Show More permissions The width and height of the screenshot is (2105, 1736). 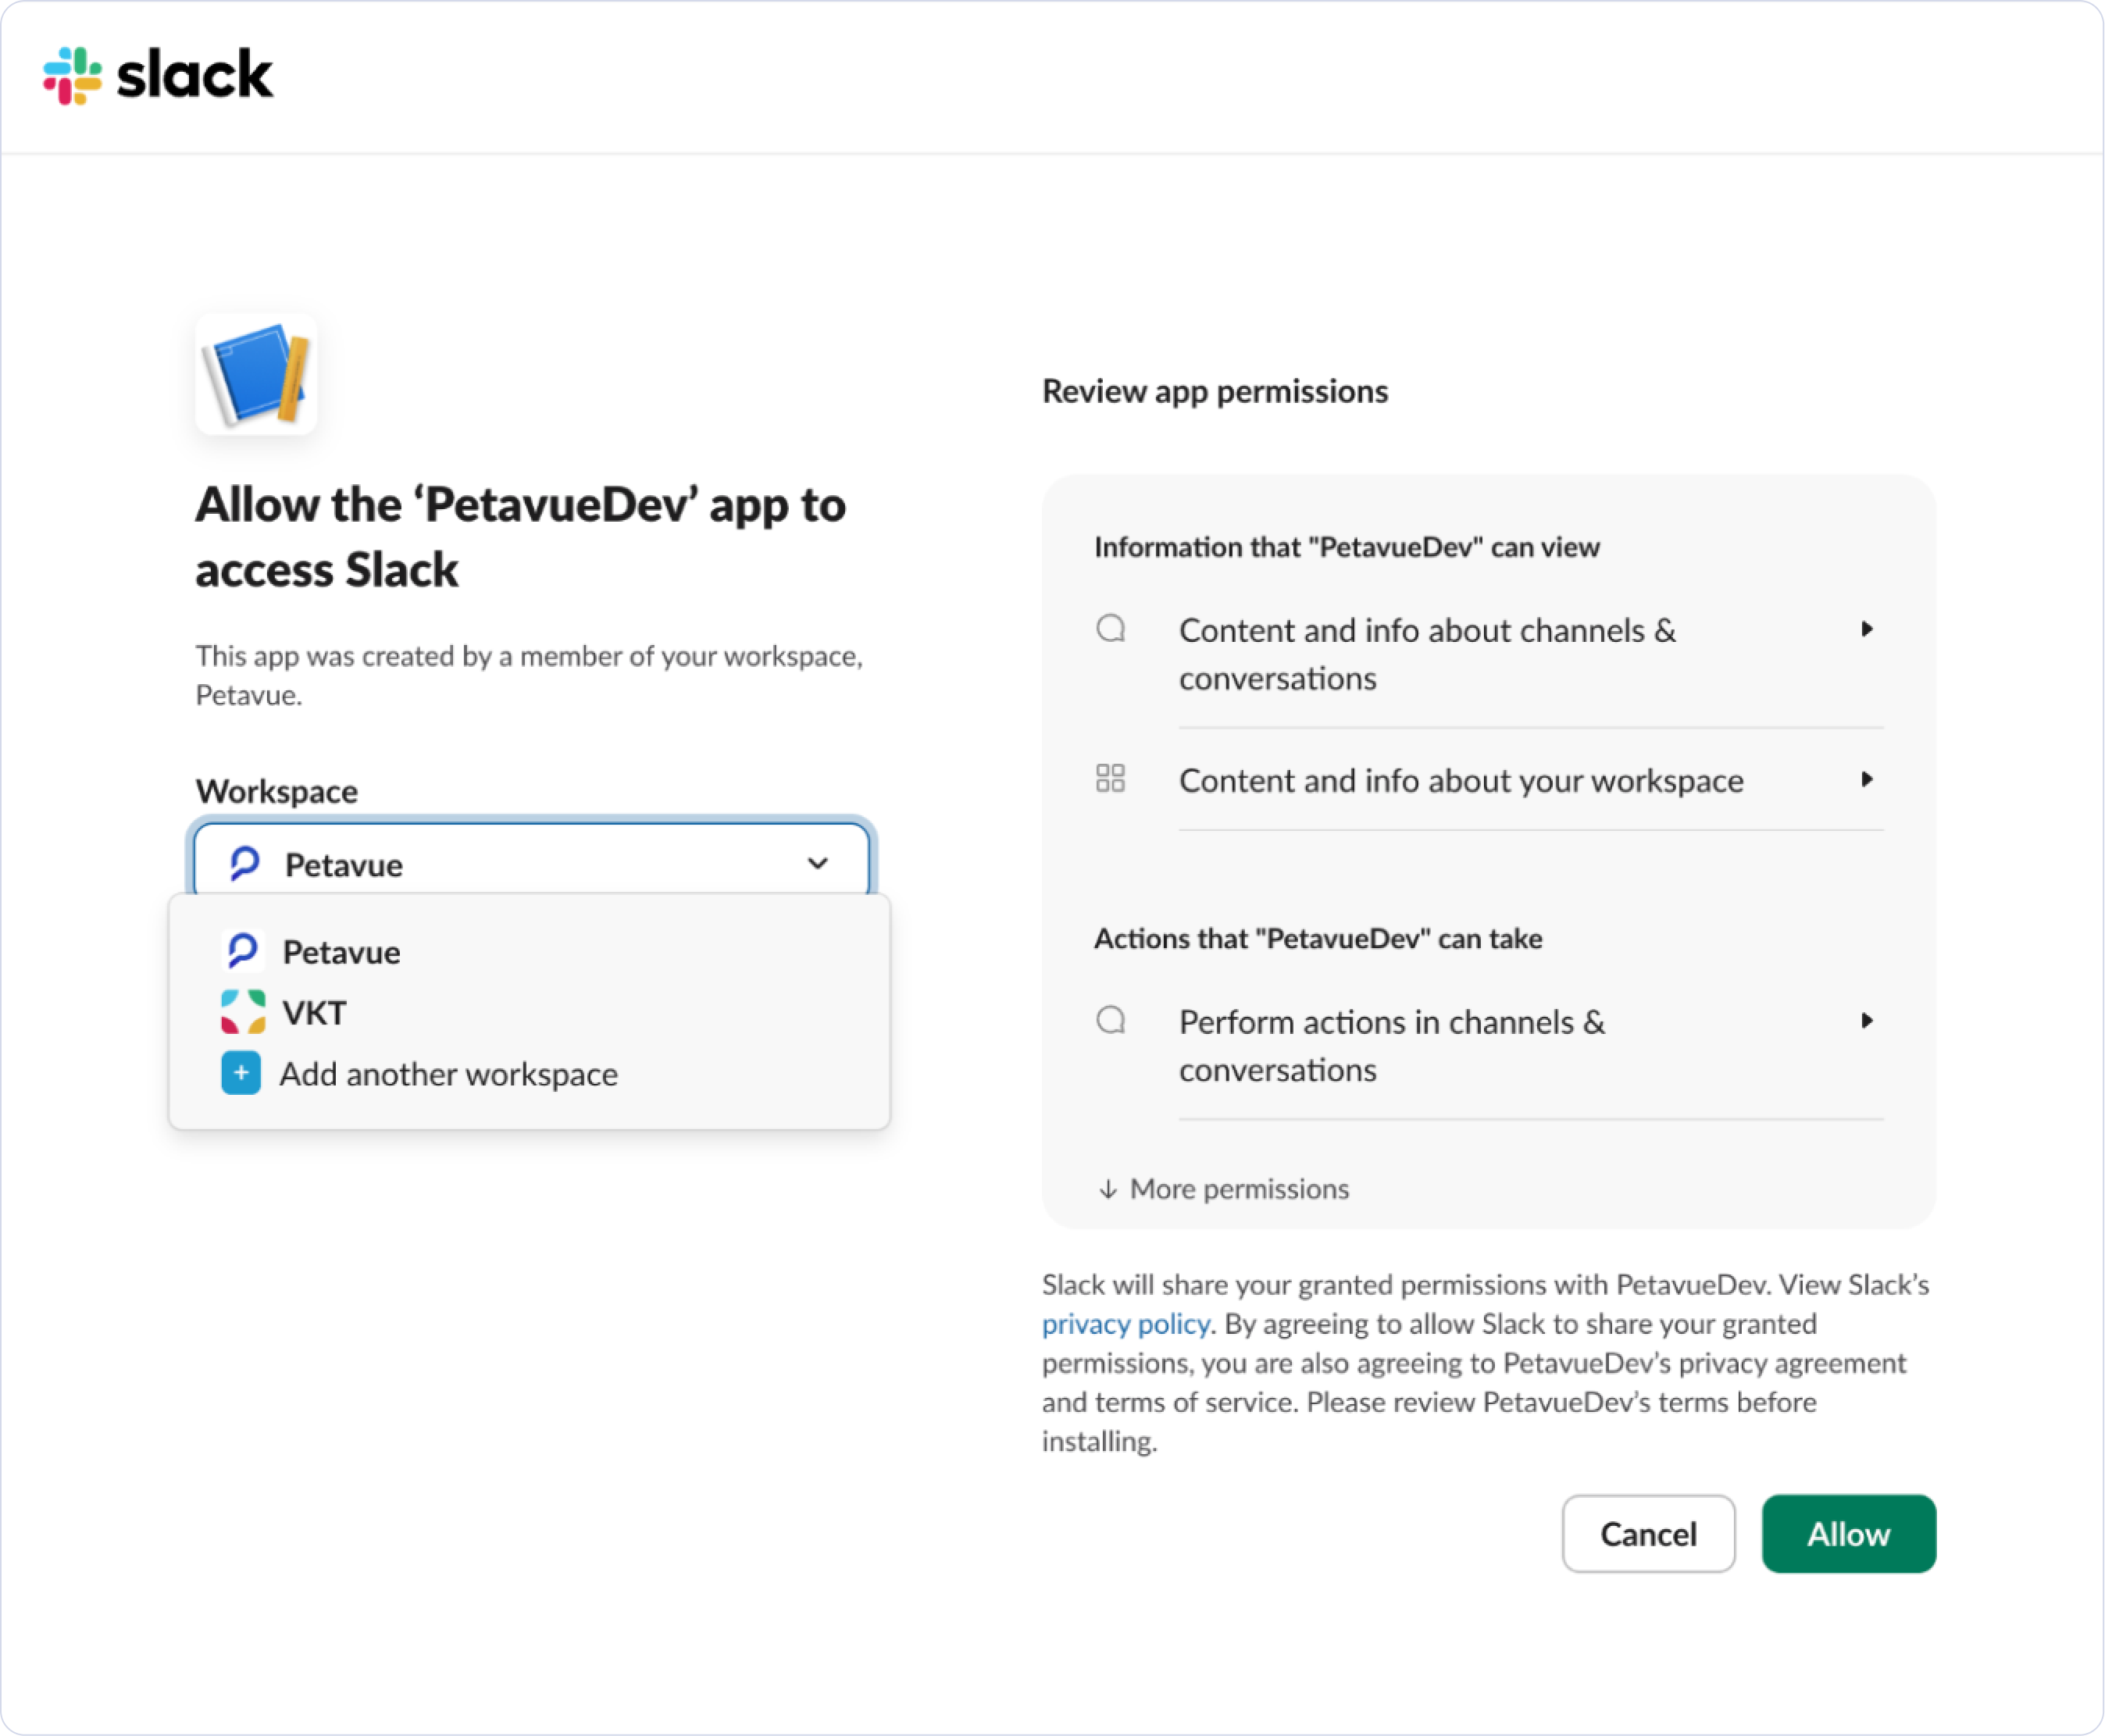click(x=1224, y=1188)
